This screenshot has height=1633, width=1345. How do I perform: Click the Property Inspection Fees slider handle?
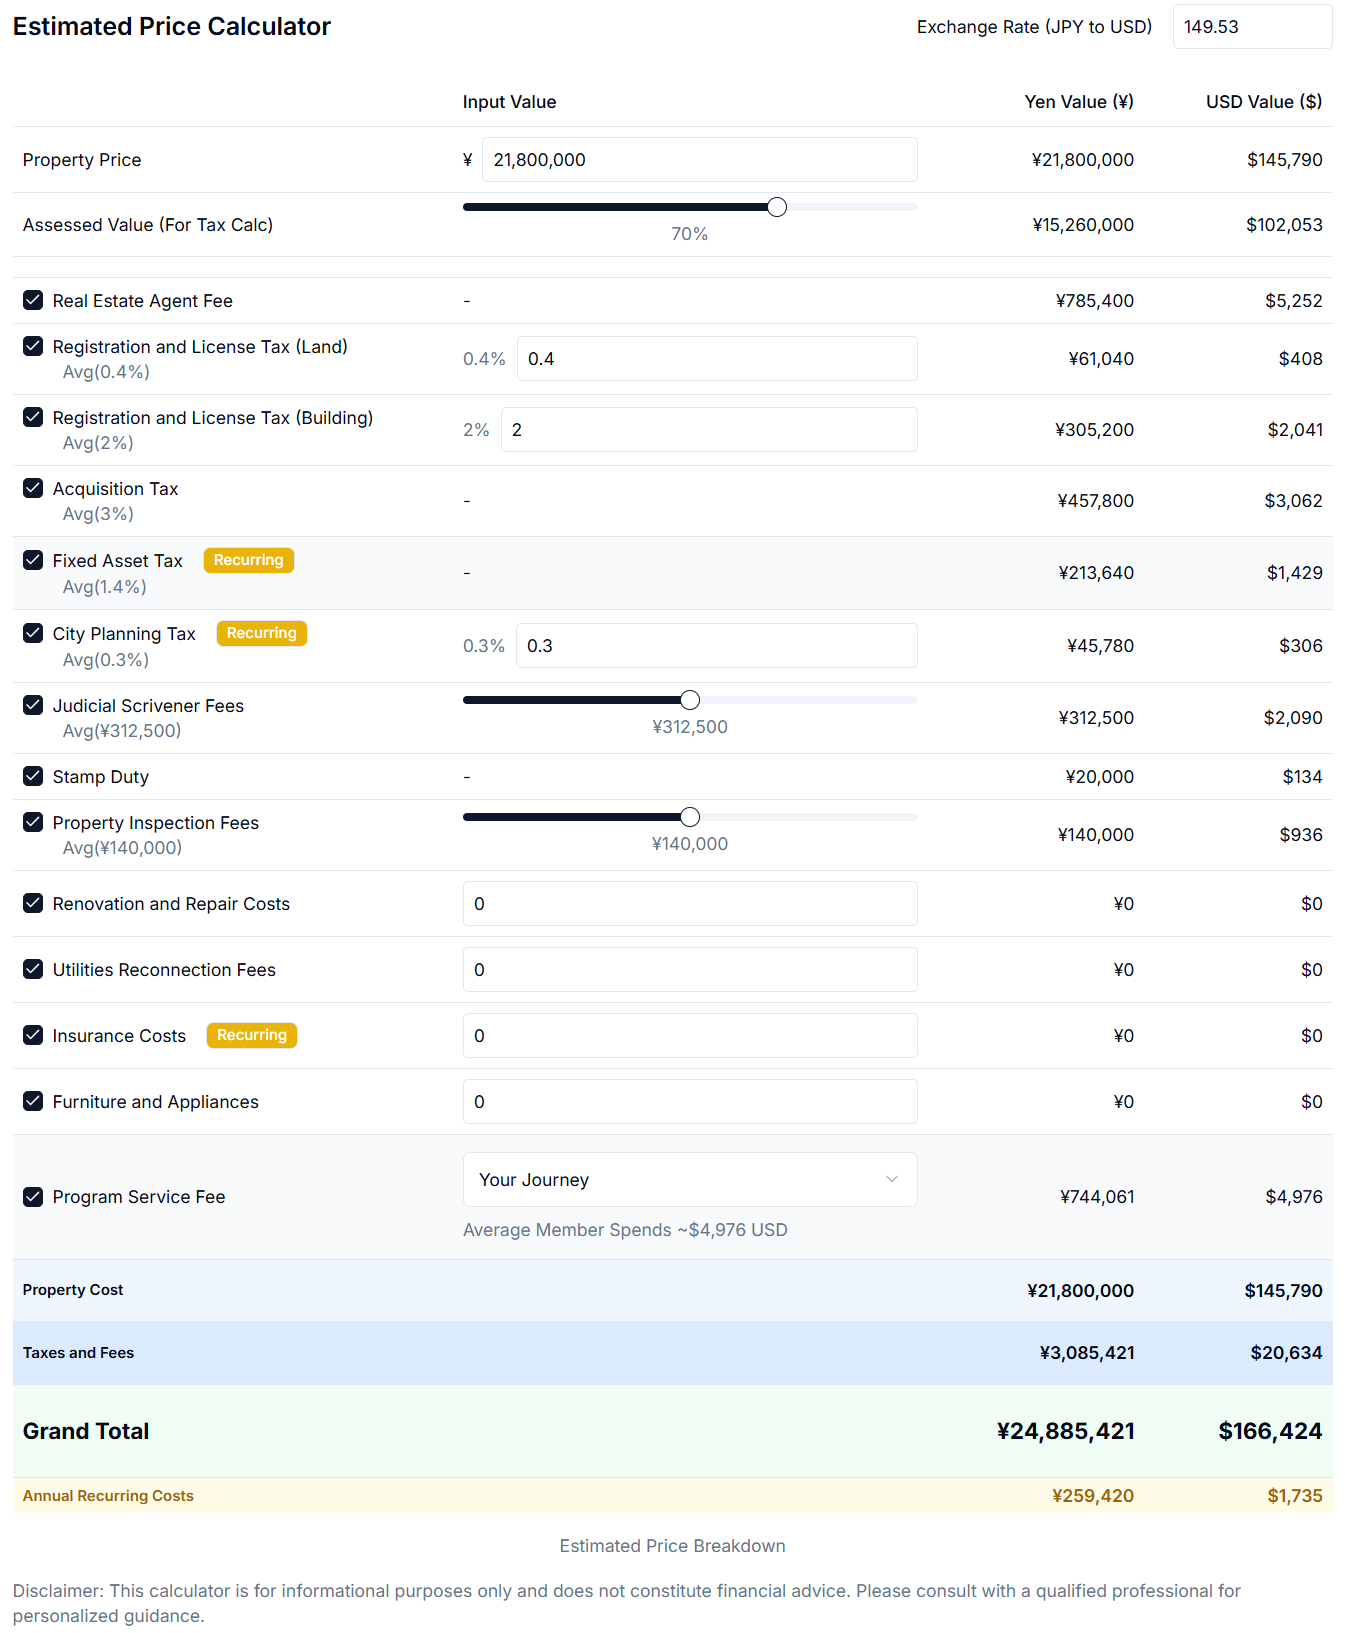coord(690,817)
